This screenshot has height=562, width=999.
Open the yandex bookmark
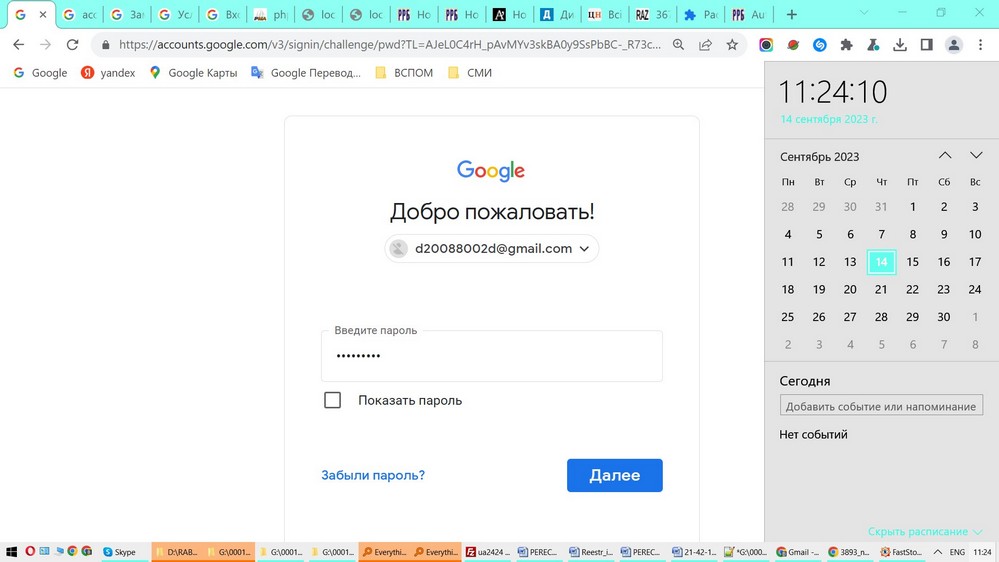108,73
